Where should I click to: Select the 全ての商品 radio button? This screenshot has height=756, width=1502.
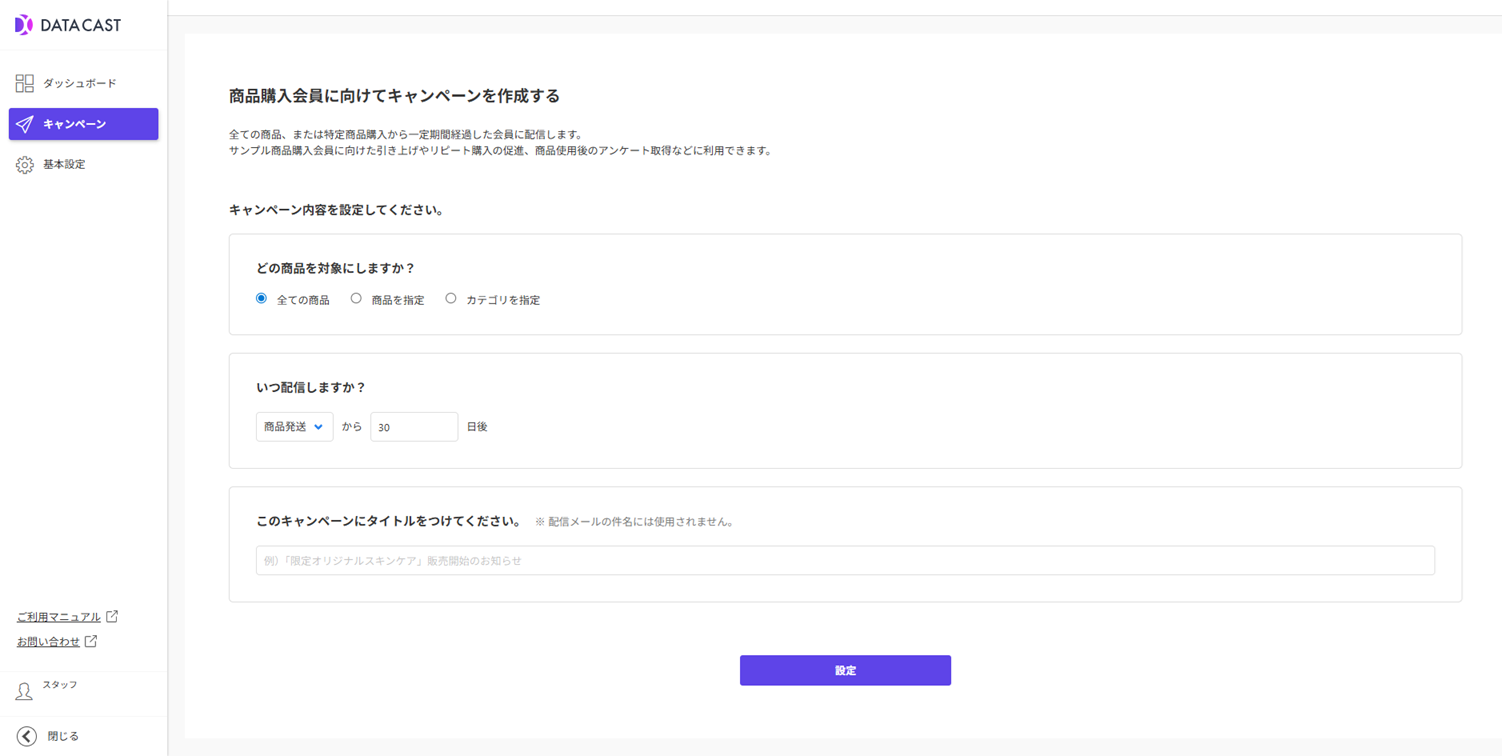(x=262, y=298)
